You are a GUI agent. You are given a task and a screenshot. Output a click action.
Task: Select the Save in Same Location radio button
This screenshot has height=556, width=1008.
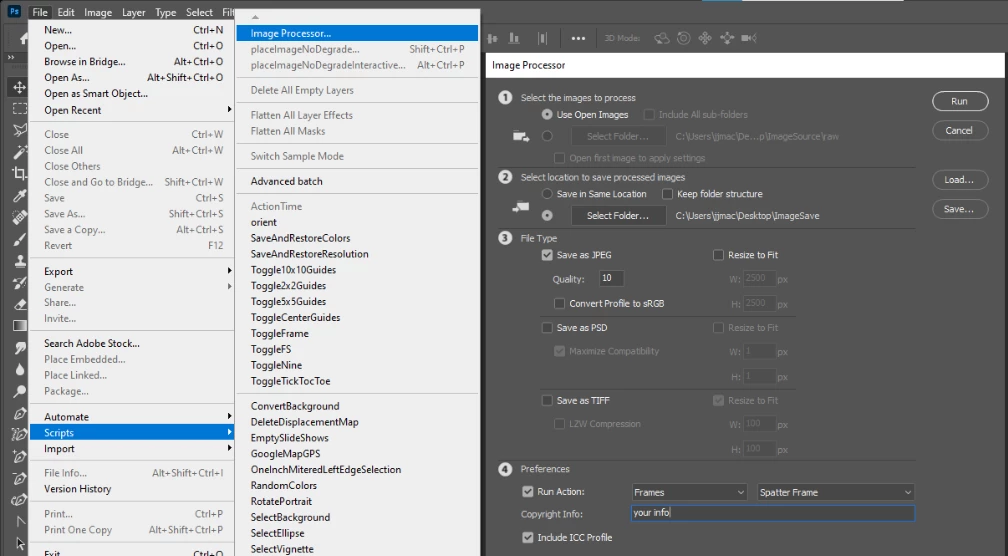[547, 193]
